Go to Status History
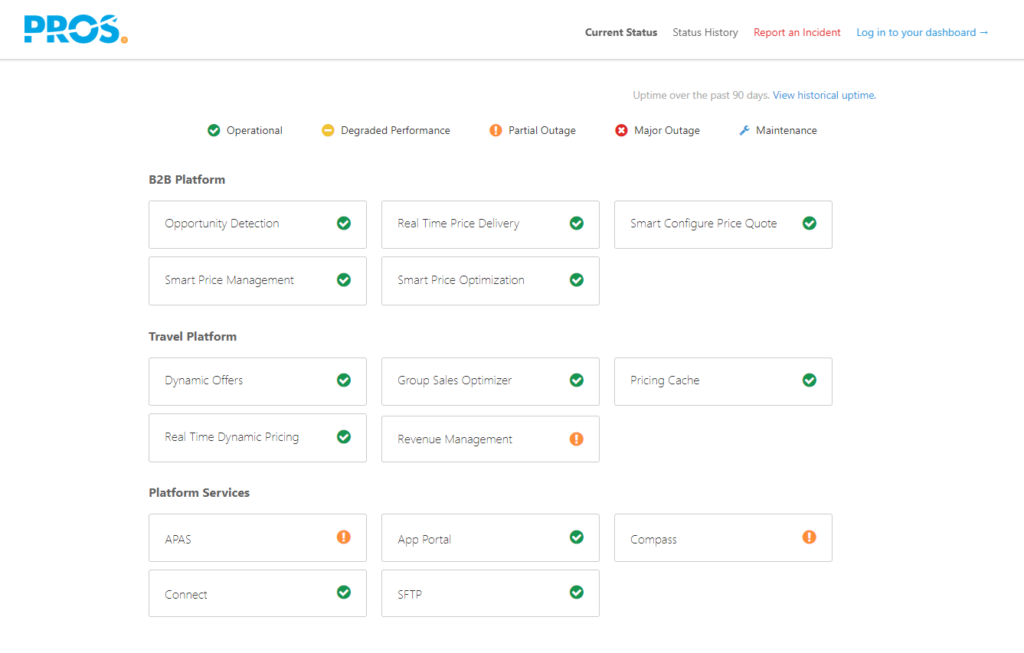 (705, 33)
